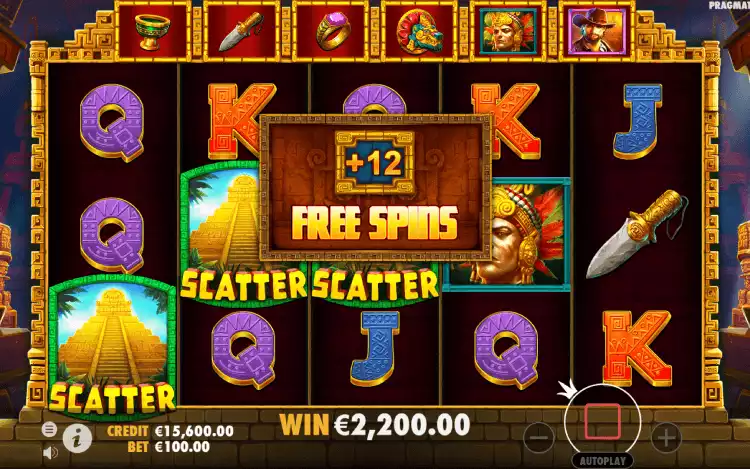
Task: Click the dagger symbol on fifth reel
Action: [x=637, y=234]
